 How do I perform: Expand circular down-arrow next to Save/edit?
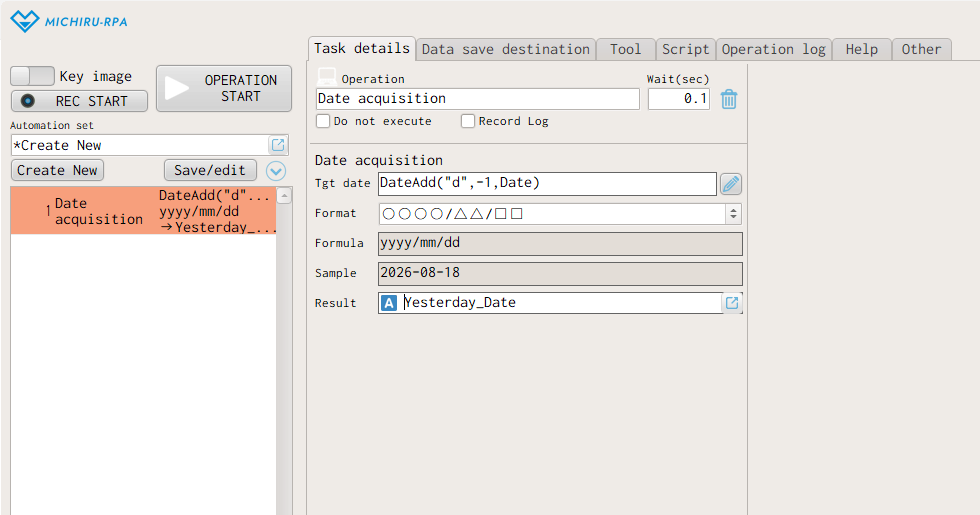pos(276,171)
